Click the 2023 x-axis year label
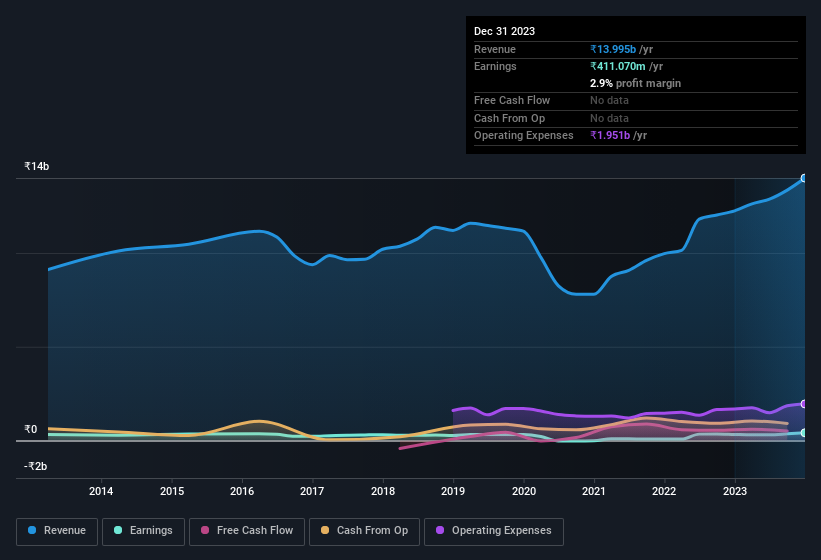 point(735,491)
